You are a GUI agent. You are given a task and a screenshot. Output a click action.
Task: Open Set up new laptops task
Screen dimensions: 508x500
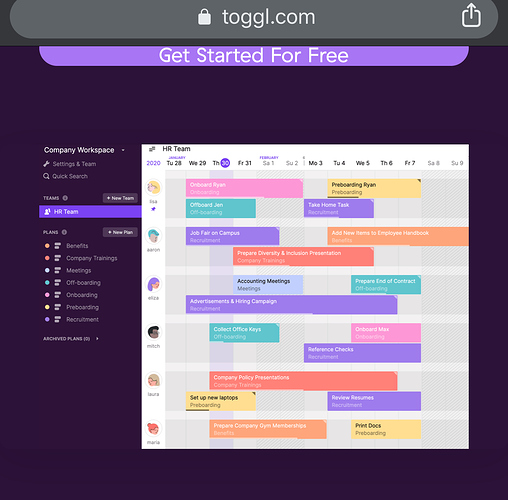pos(221,401)
